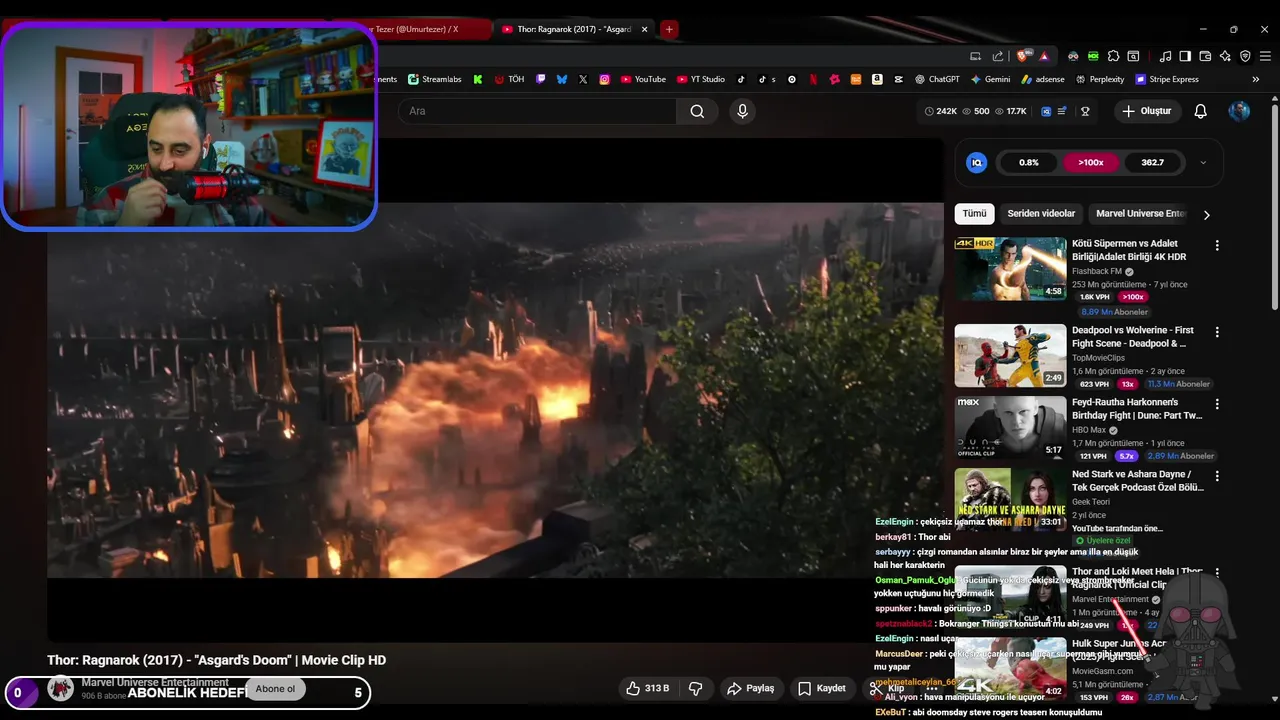The height and width of the screenshot is (720, 1280).
Task: Open the X bookmark icon
Action: tap(583, 79)
